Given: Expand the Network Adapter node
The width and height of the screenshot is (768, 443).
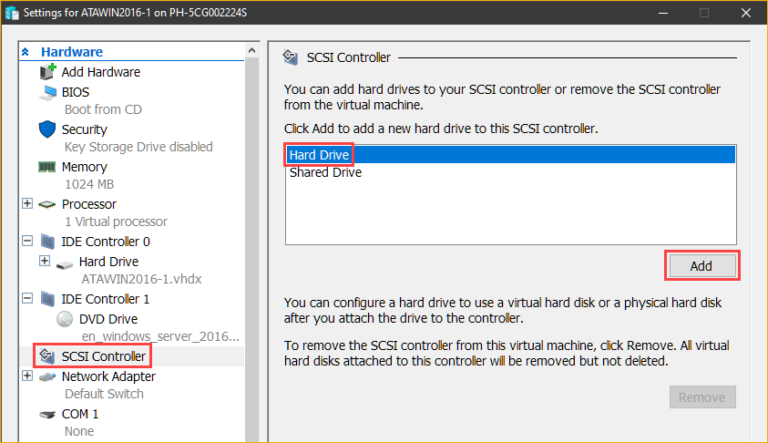Looking at the screenshot, I should click(x=27, y=376).
